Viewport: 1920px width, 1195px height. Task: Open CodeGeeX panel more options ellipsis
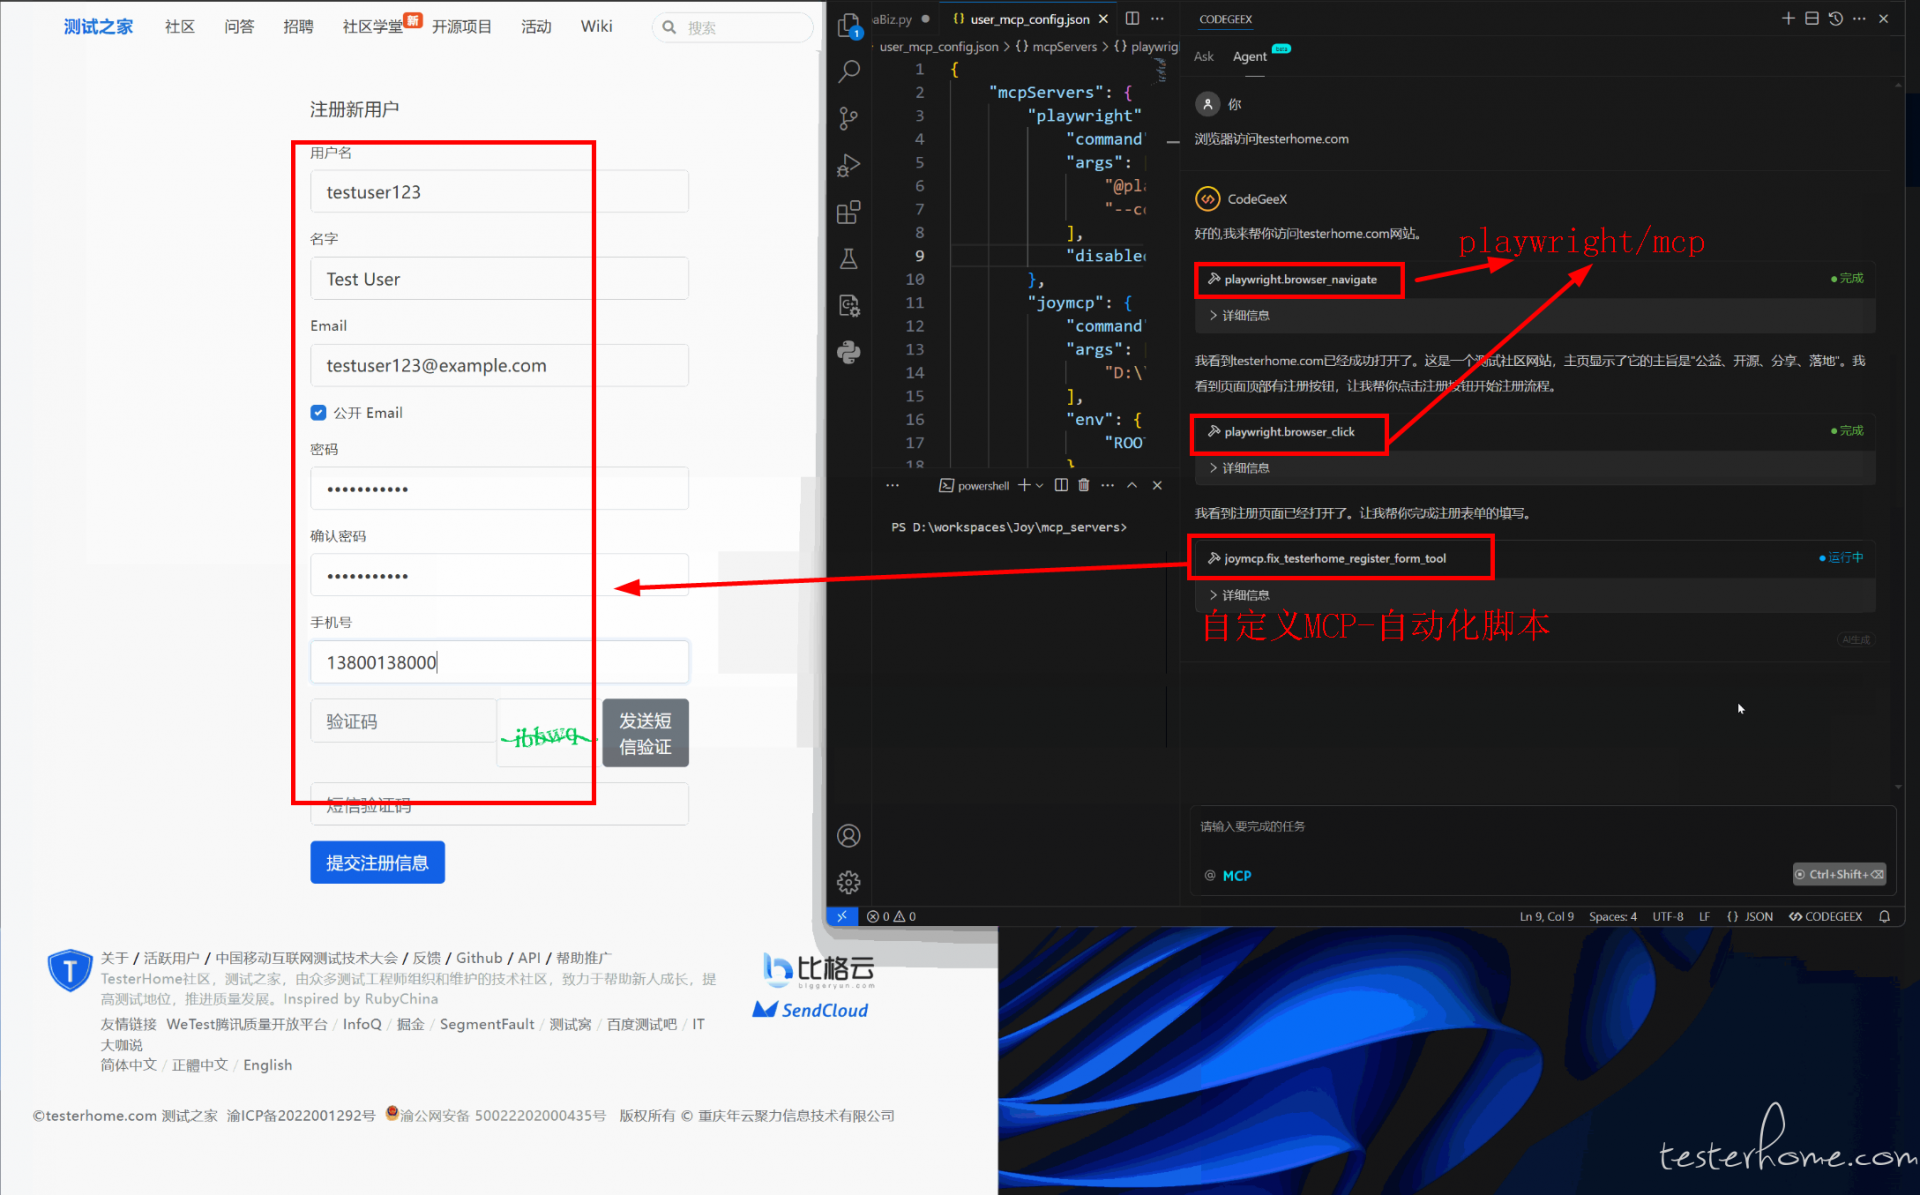click(1860, 18)
